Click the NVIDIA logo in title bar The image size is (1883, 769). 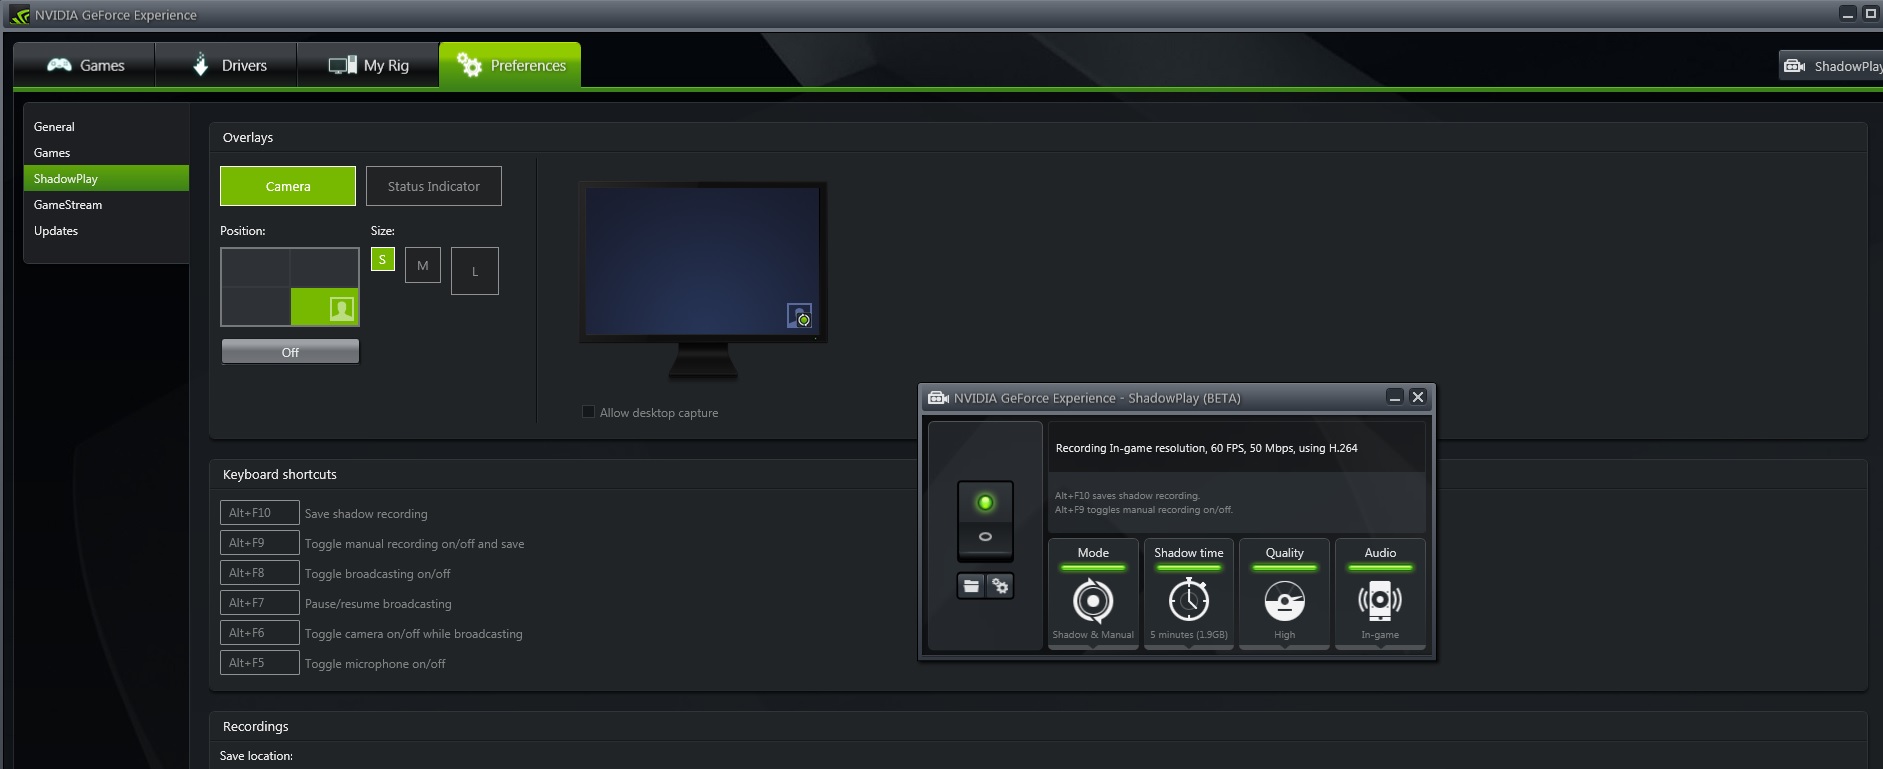(x=19, y=15)
